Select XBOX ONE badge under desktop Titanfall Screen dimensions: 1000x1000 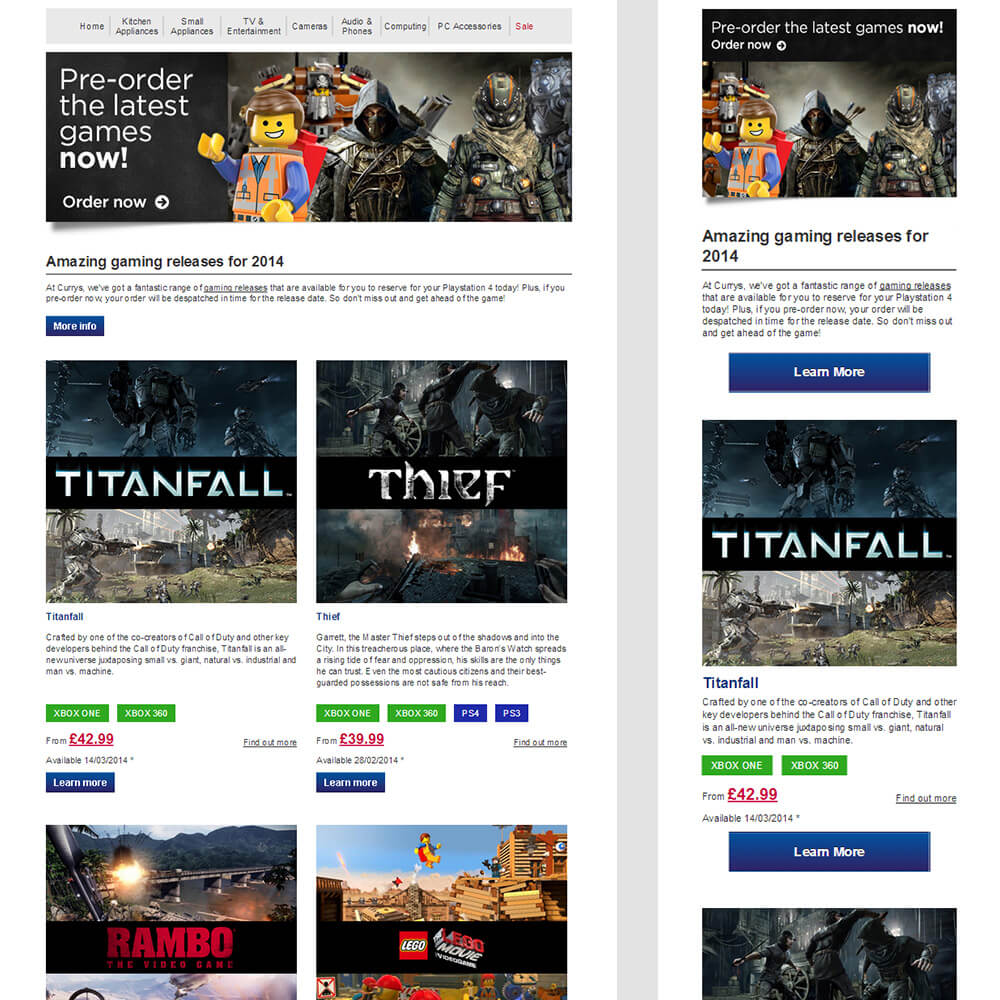77,713
